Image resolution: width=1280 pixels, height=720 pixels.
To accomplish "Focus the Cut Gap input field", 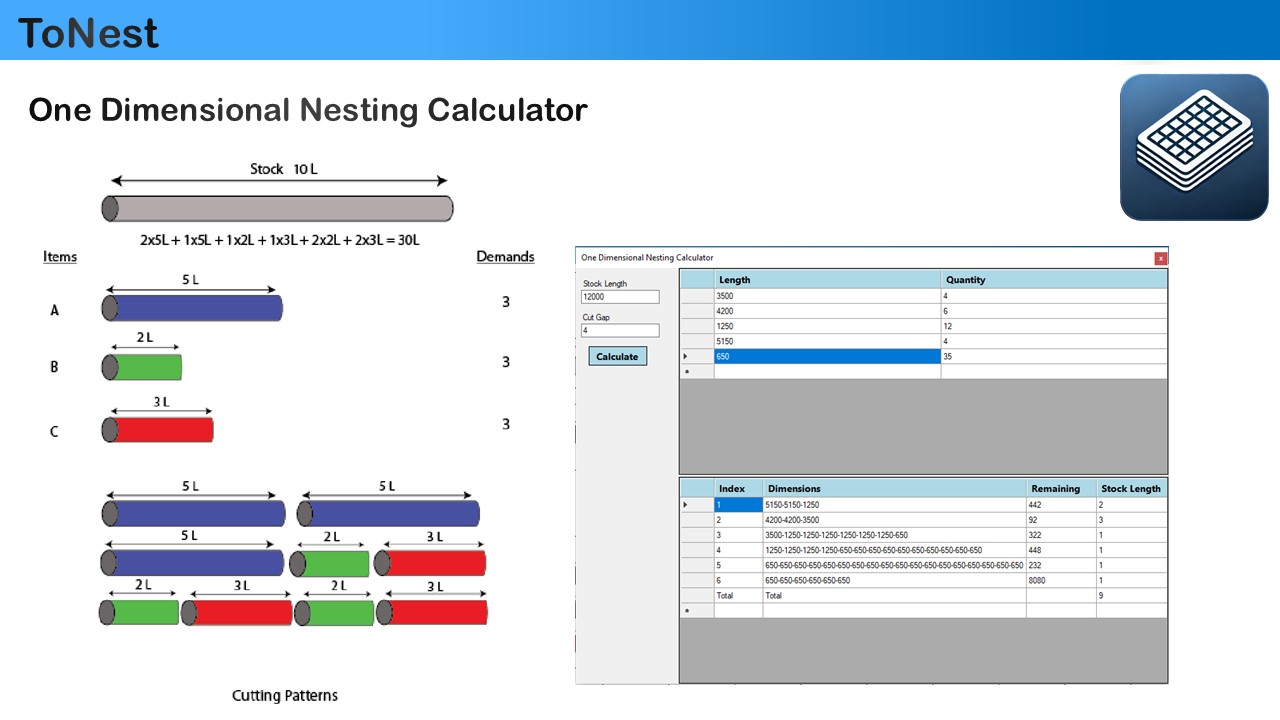I will 621,330.
